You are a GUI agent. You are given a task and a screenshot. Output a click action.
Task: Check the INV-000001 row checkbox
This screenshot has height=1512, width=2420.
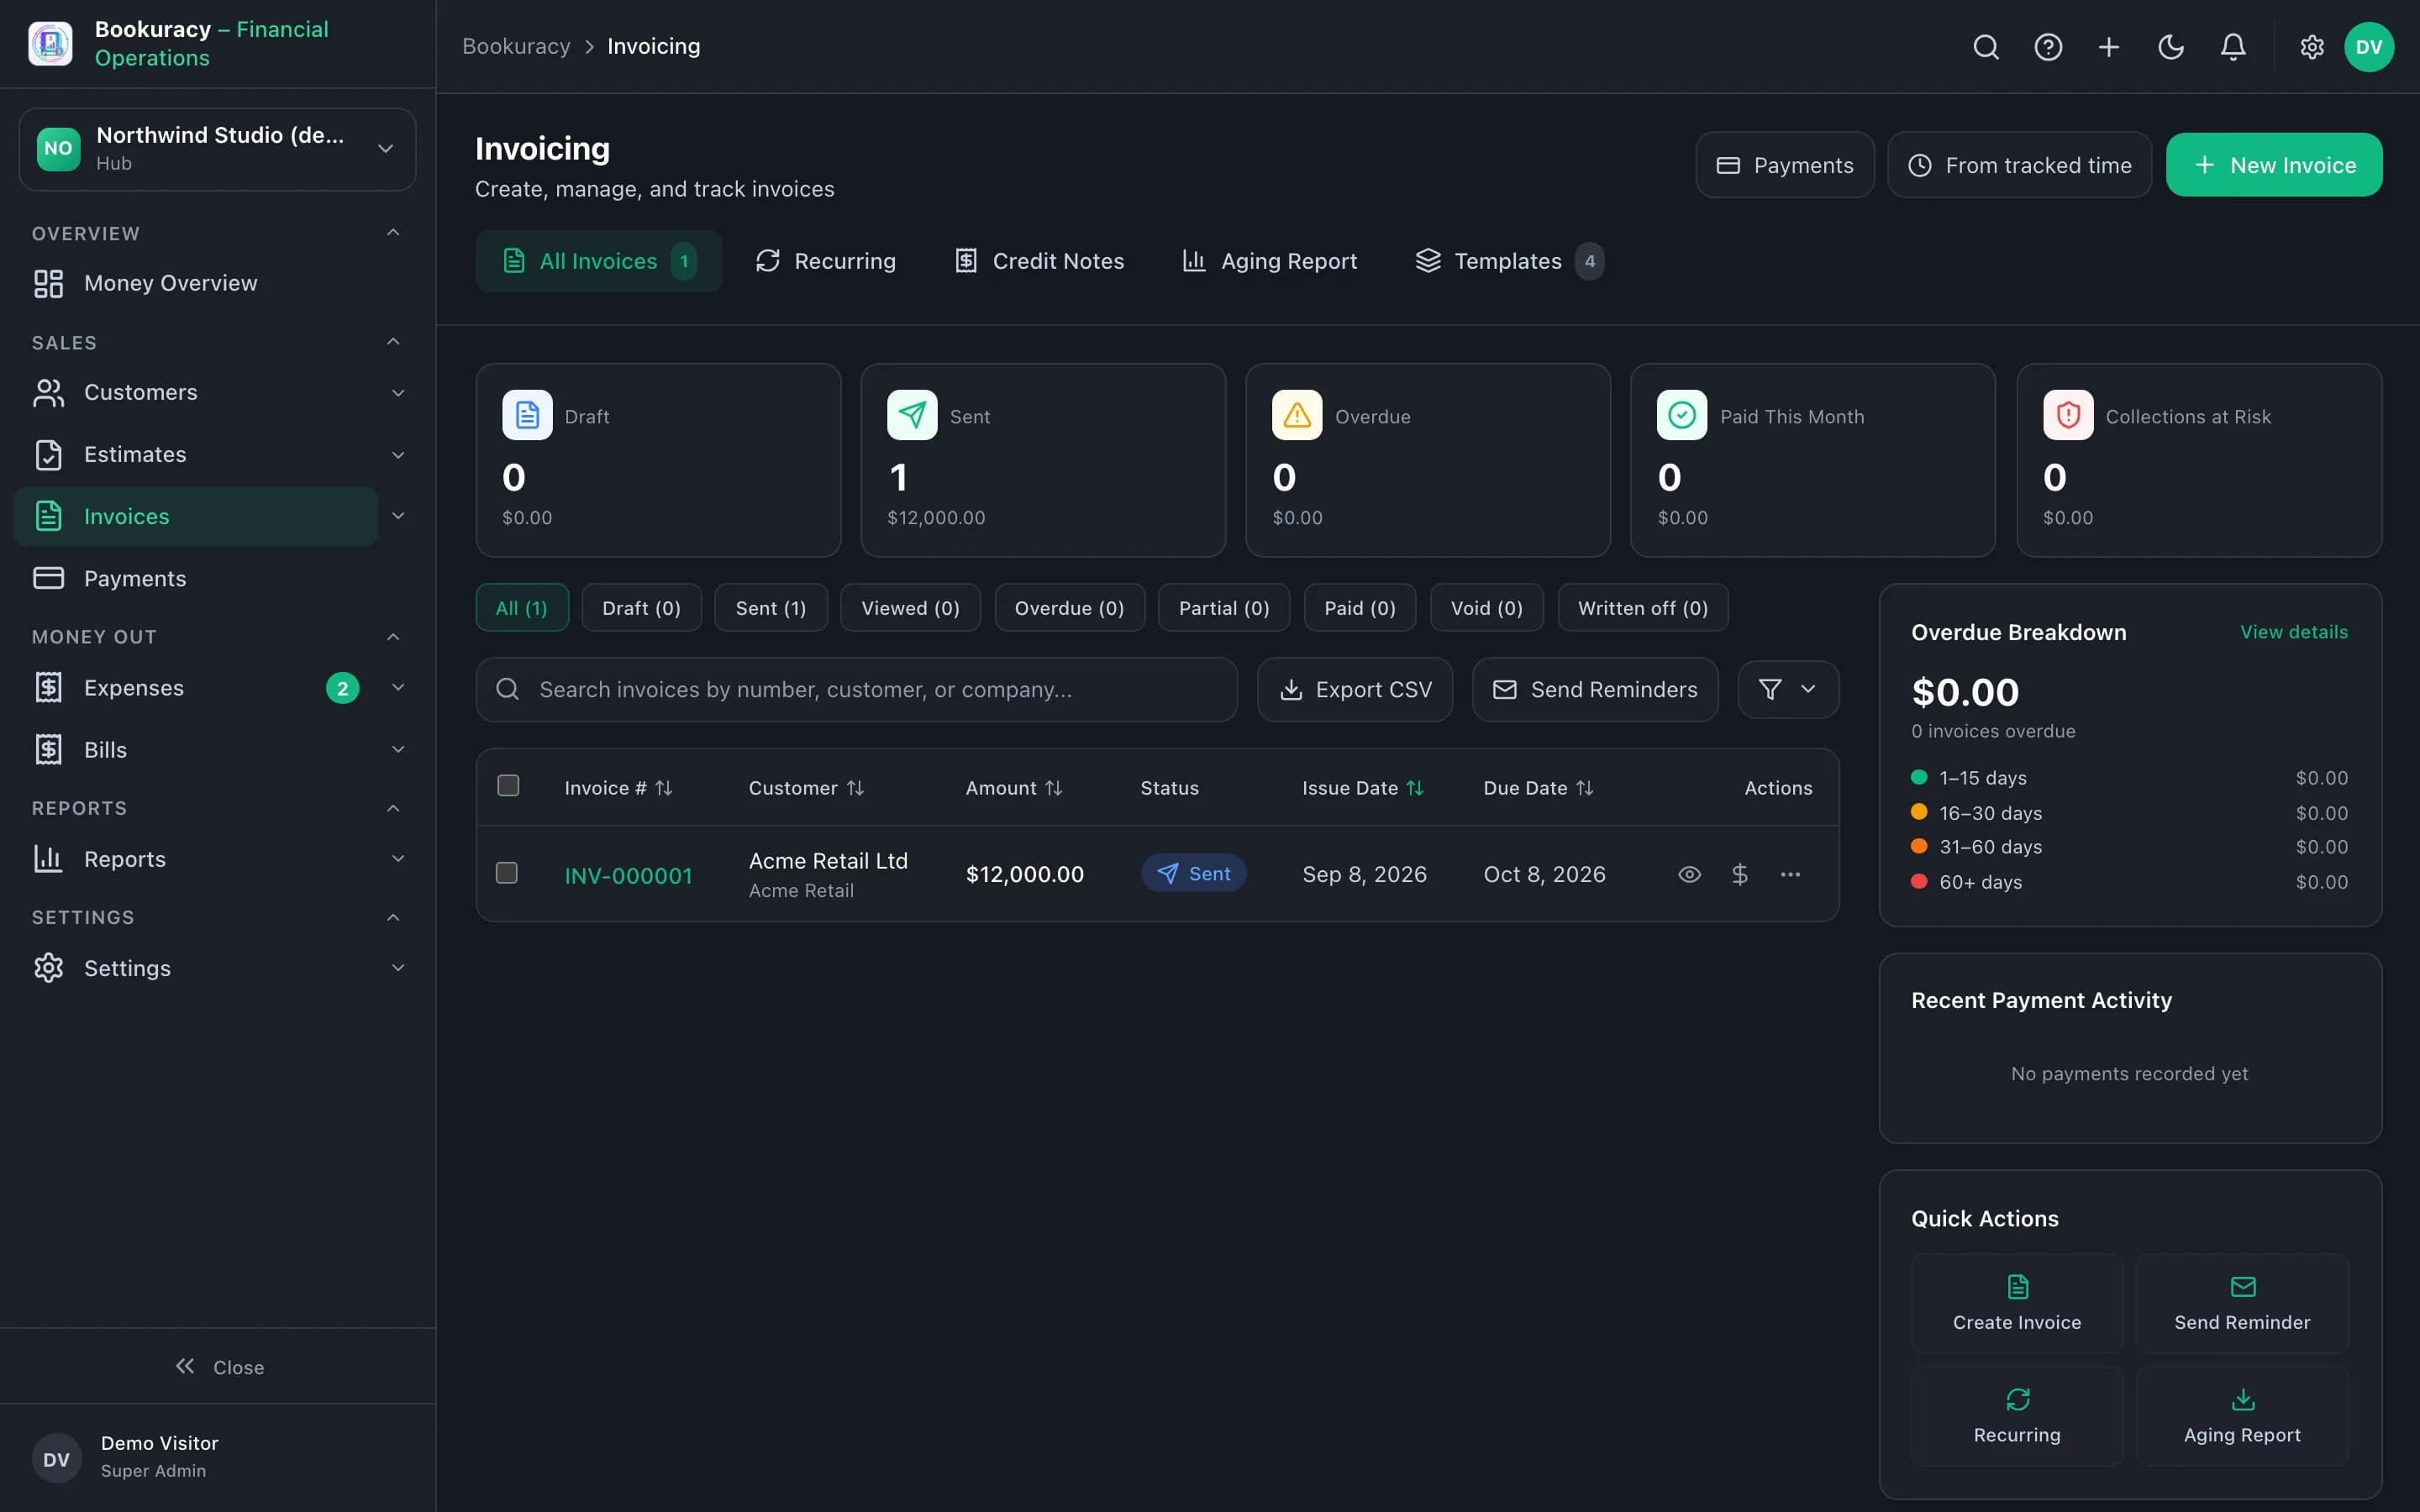pyautogui.click(x=507, y=873)
